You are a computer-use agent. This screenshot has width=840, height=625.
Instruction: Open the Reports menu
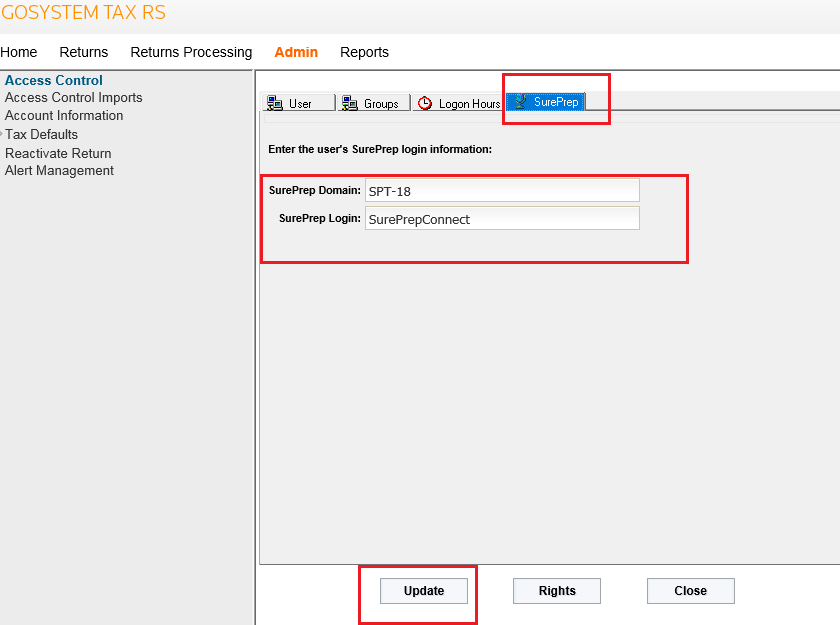tap(364, 52)
